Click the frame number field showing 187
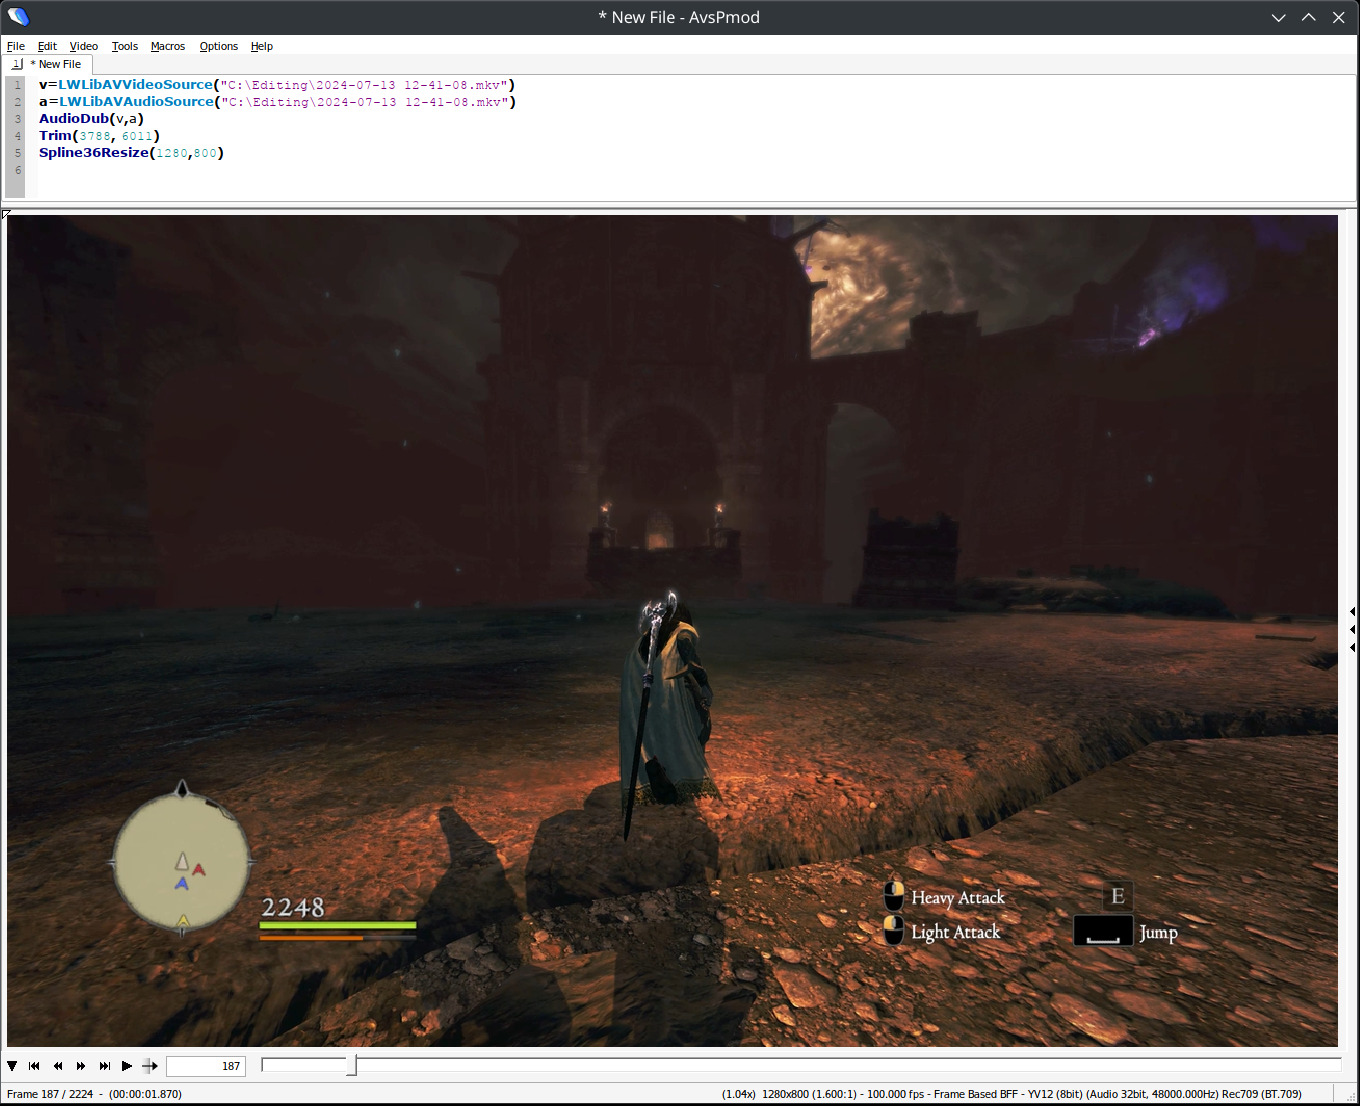Viewport: 1360px width, 1106px height. click(x=206, y=1066)
